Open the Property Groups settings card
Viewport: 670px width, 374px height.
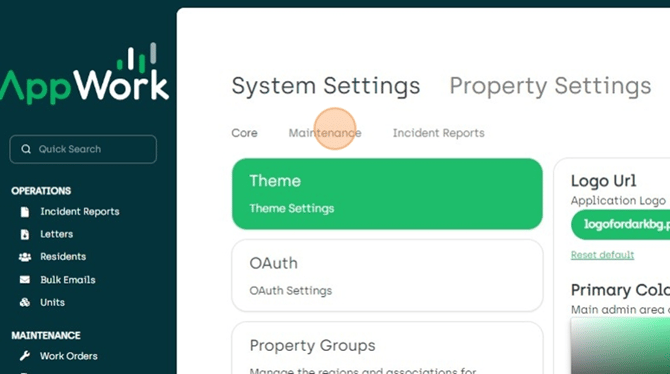(387, 348)
